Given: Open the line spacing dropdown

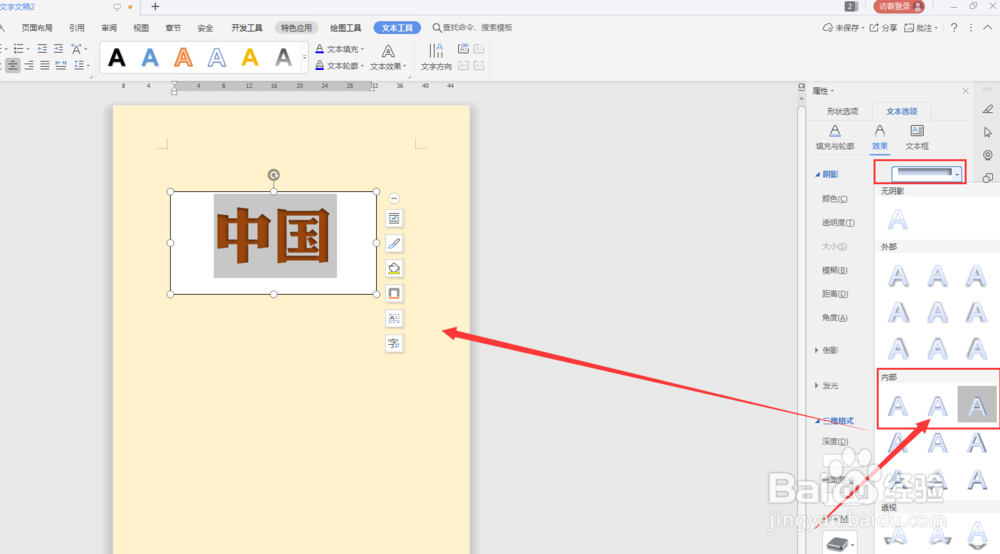Looking at the screenshot, I should [x=81, y=65].
